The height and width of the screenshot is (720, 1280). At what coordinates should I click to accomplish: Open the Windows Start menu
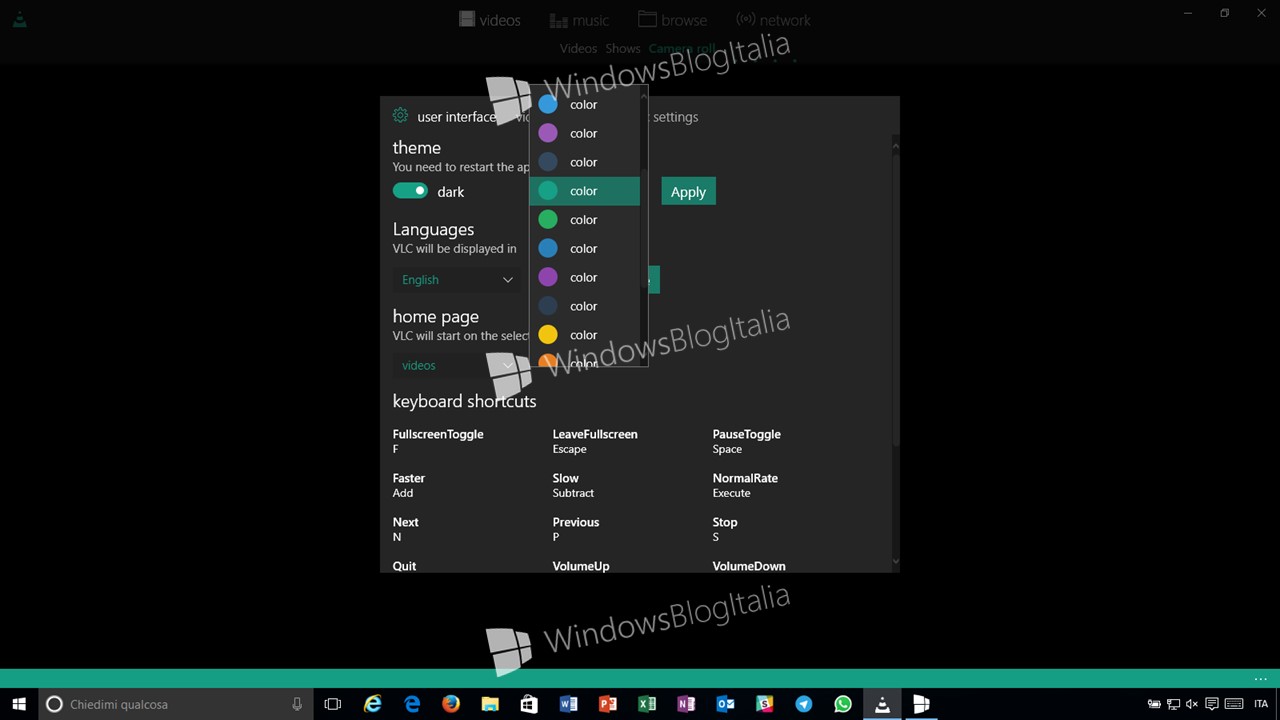pos(19,704)
